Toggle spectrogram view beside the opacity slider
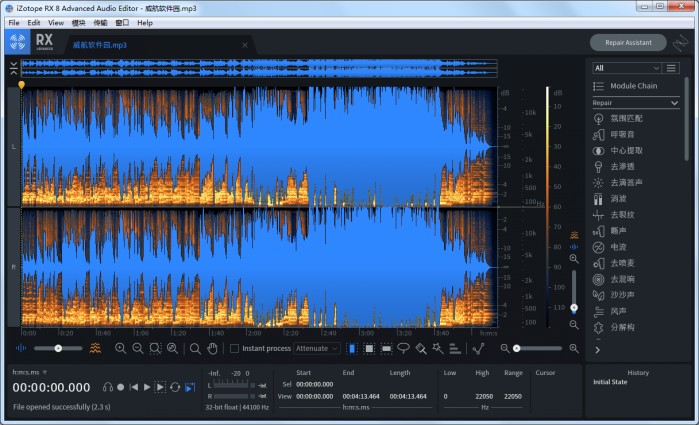 point(95,348)
